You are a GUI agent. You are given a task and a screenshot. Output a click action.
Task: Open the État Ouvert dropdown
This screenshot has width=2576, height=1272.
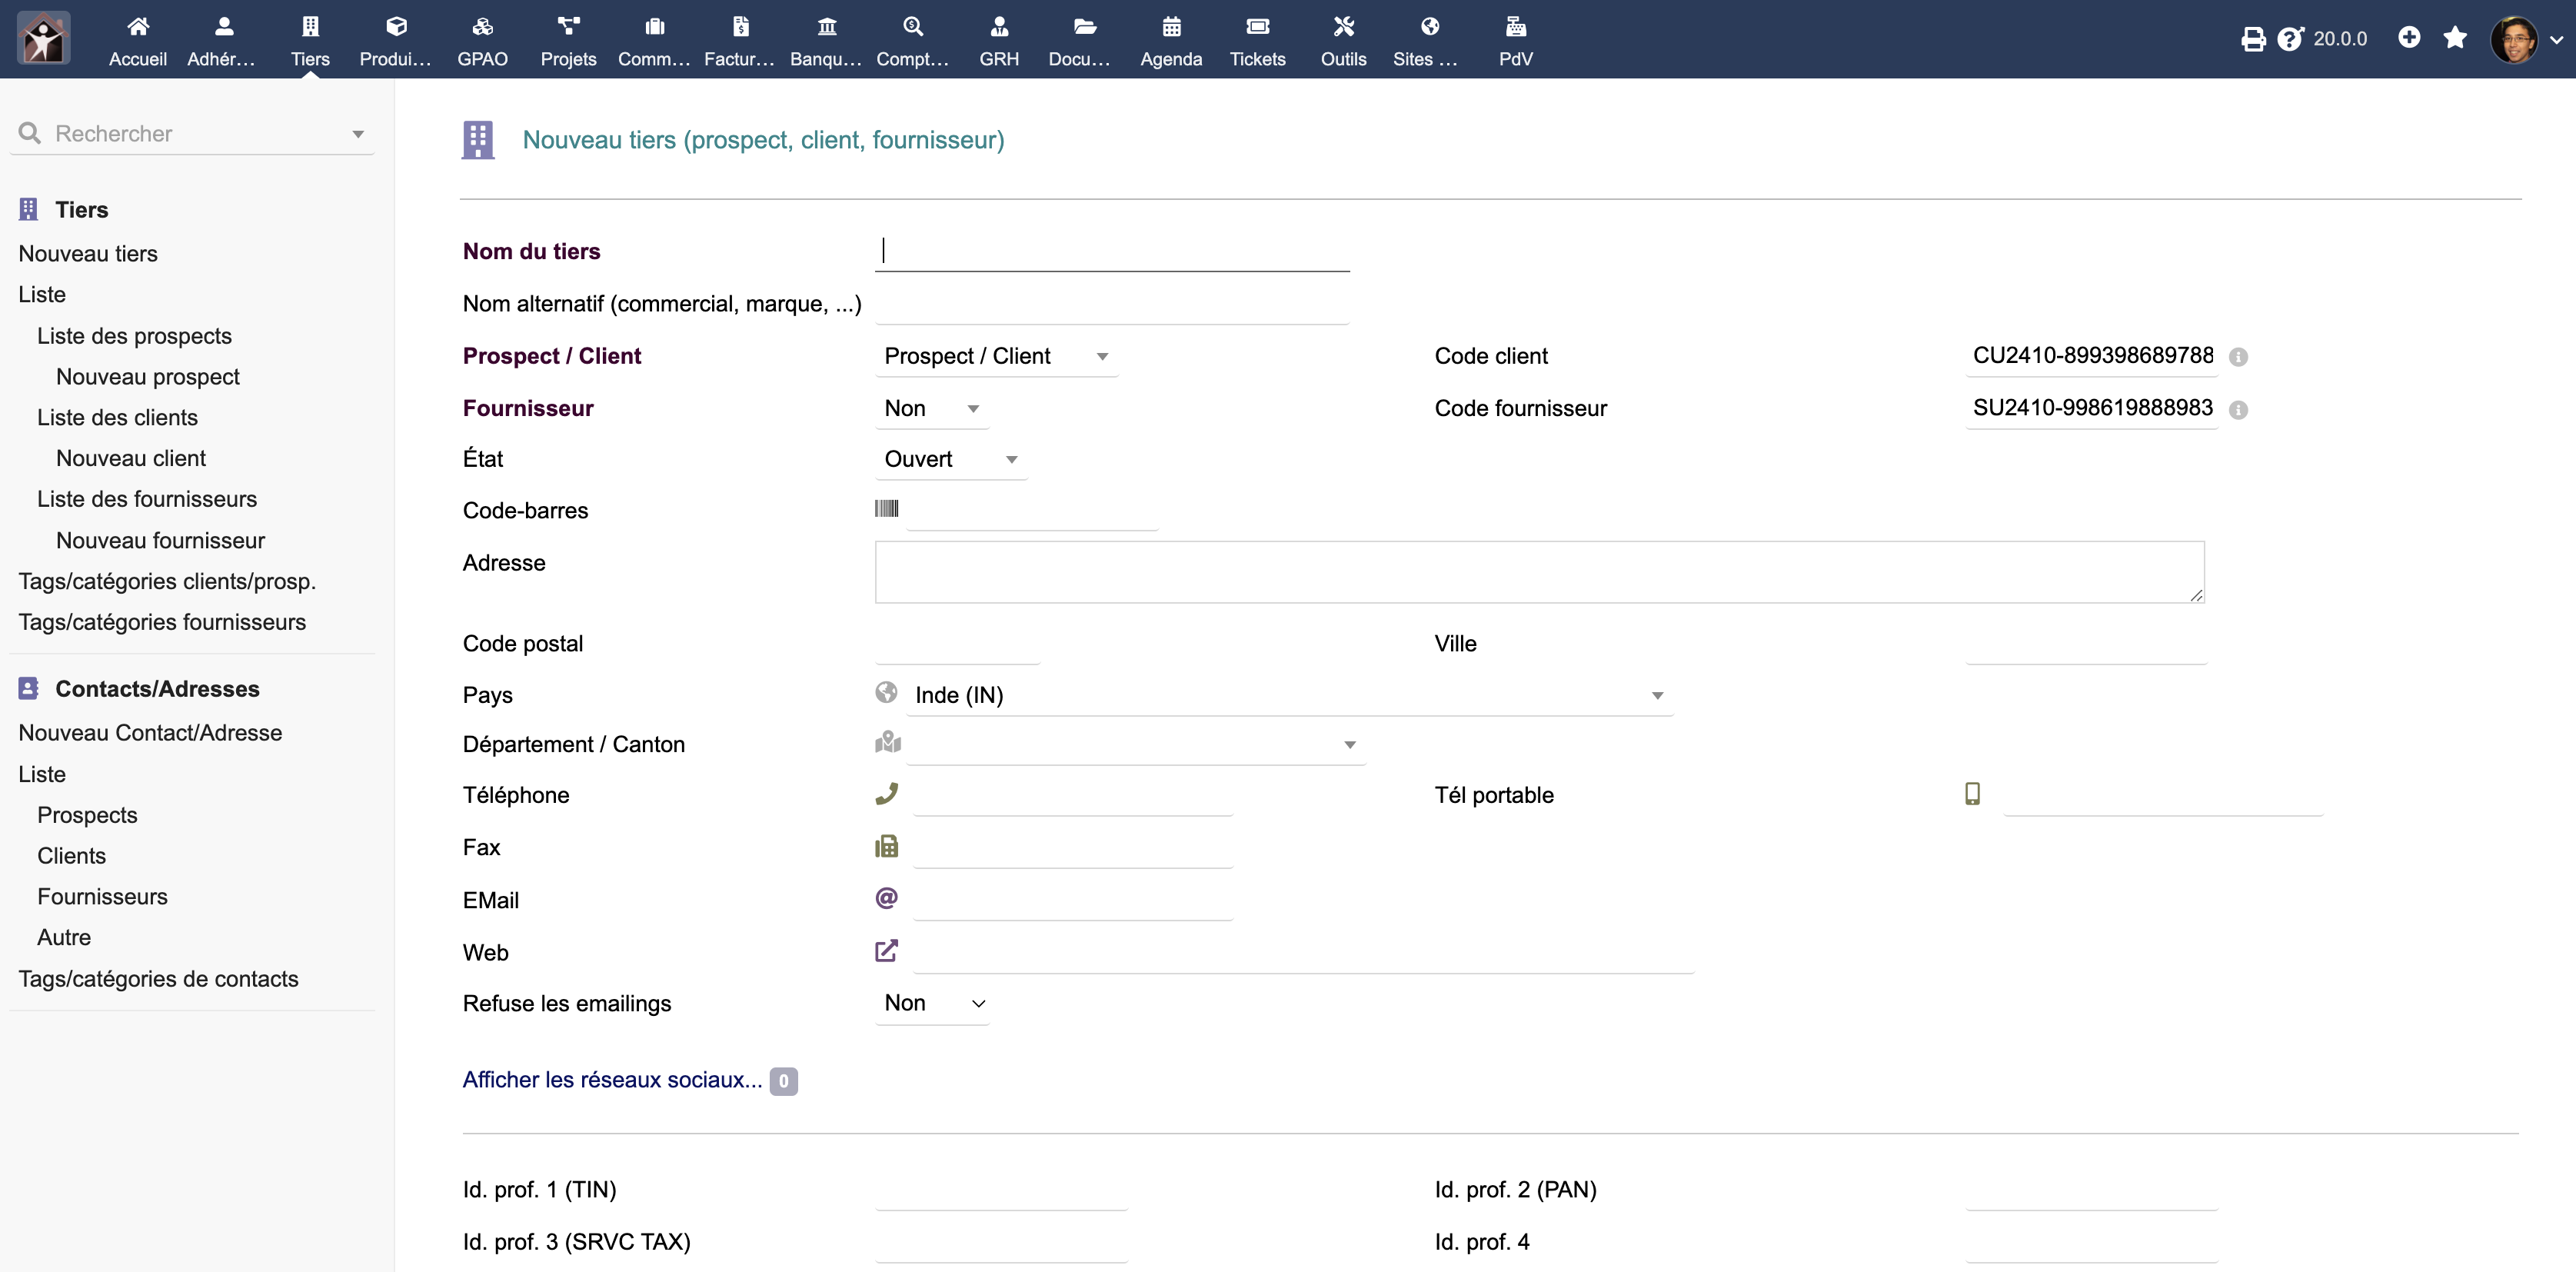(950, 460)
